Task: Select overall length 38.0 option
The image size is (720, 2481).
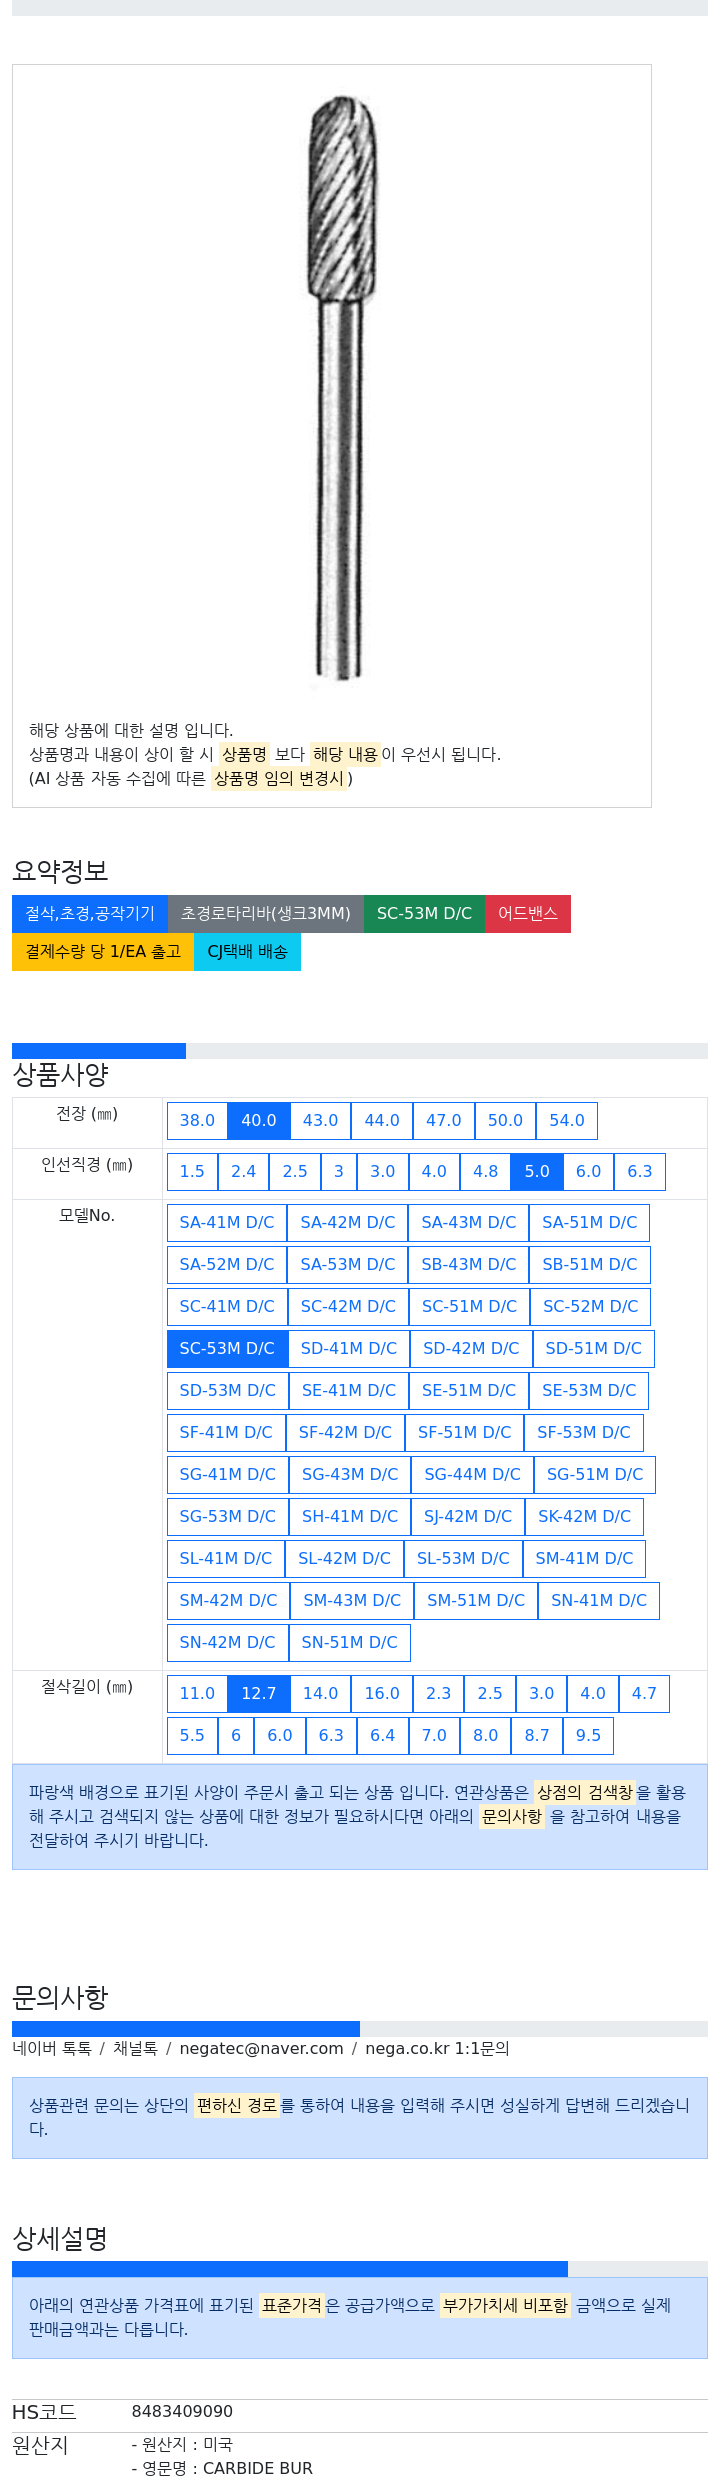Action: pos(197,1120)
